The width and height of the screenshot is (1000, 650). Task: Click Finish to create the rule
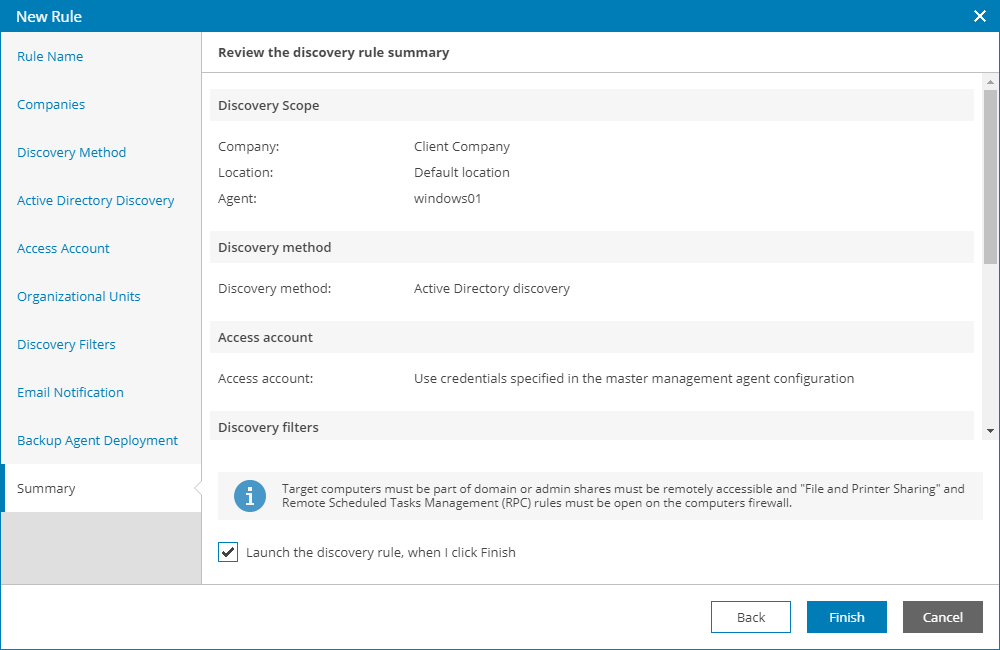[846, 617]
